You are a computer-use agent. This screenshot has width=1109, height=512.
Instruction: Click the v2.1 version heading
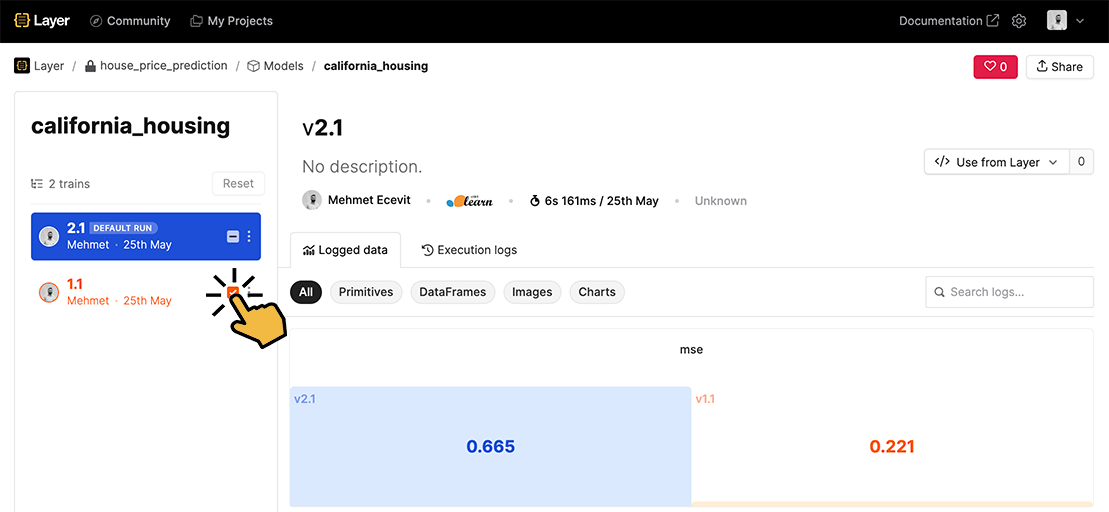(323, 128)
